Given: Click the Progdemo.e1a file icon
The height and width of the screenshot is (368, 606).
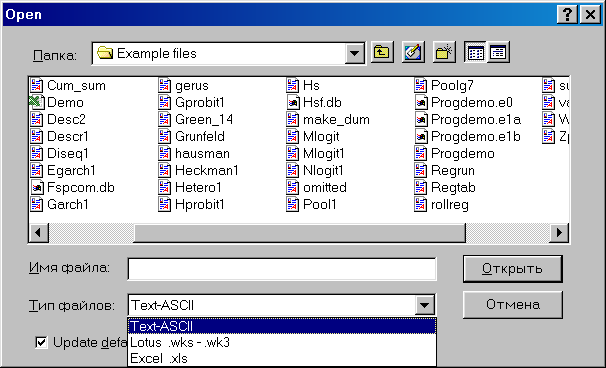Looking at the screenshot, I should click(421, 119).
